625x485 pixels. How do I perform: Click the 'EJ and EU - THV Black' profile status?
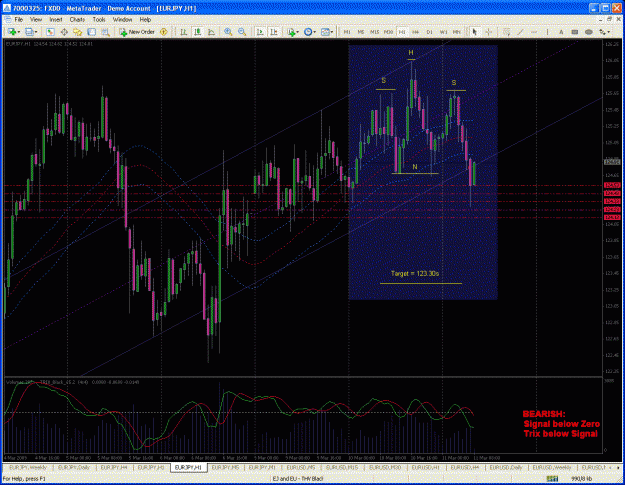tap(298, 479)
